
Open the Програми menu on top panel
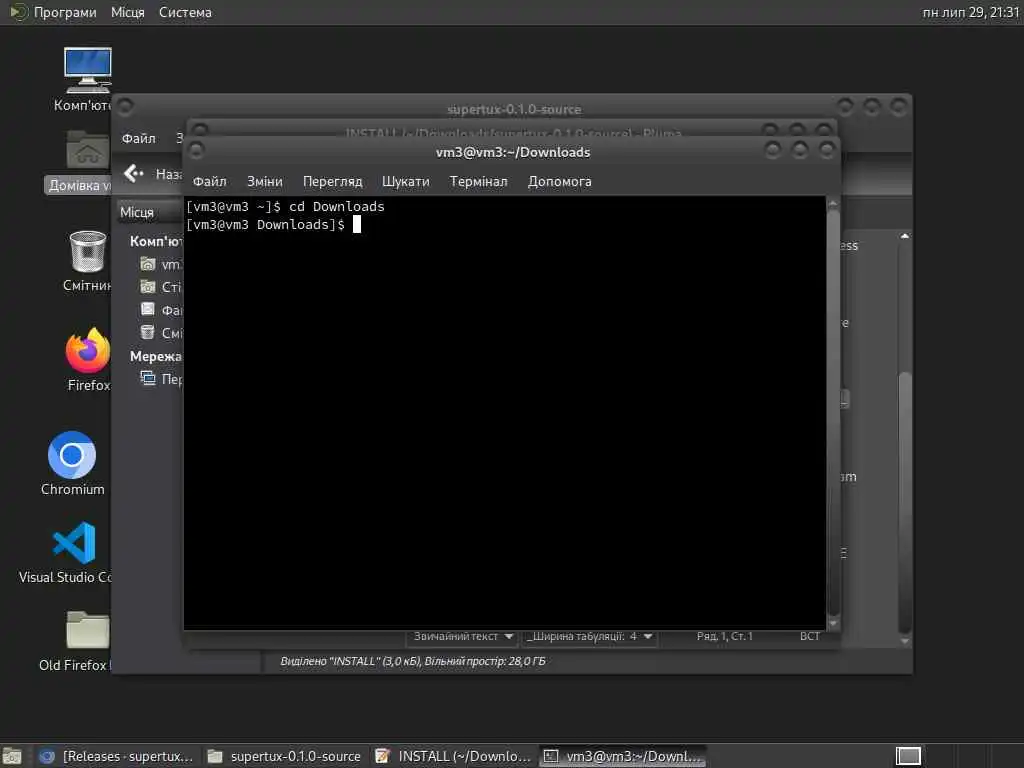(65, 12)
